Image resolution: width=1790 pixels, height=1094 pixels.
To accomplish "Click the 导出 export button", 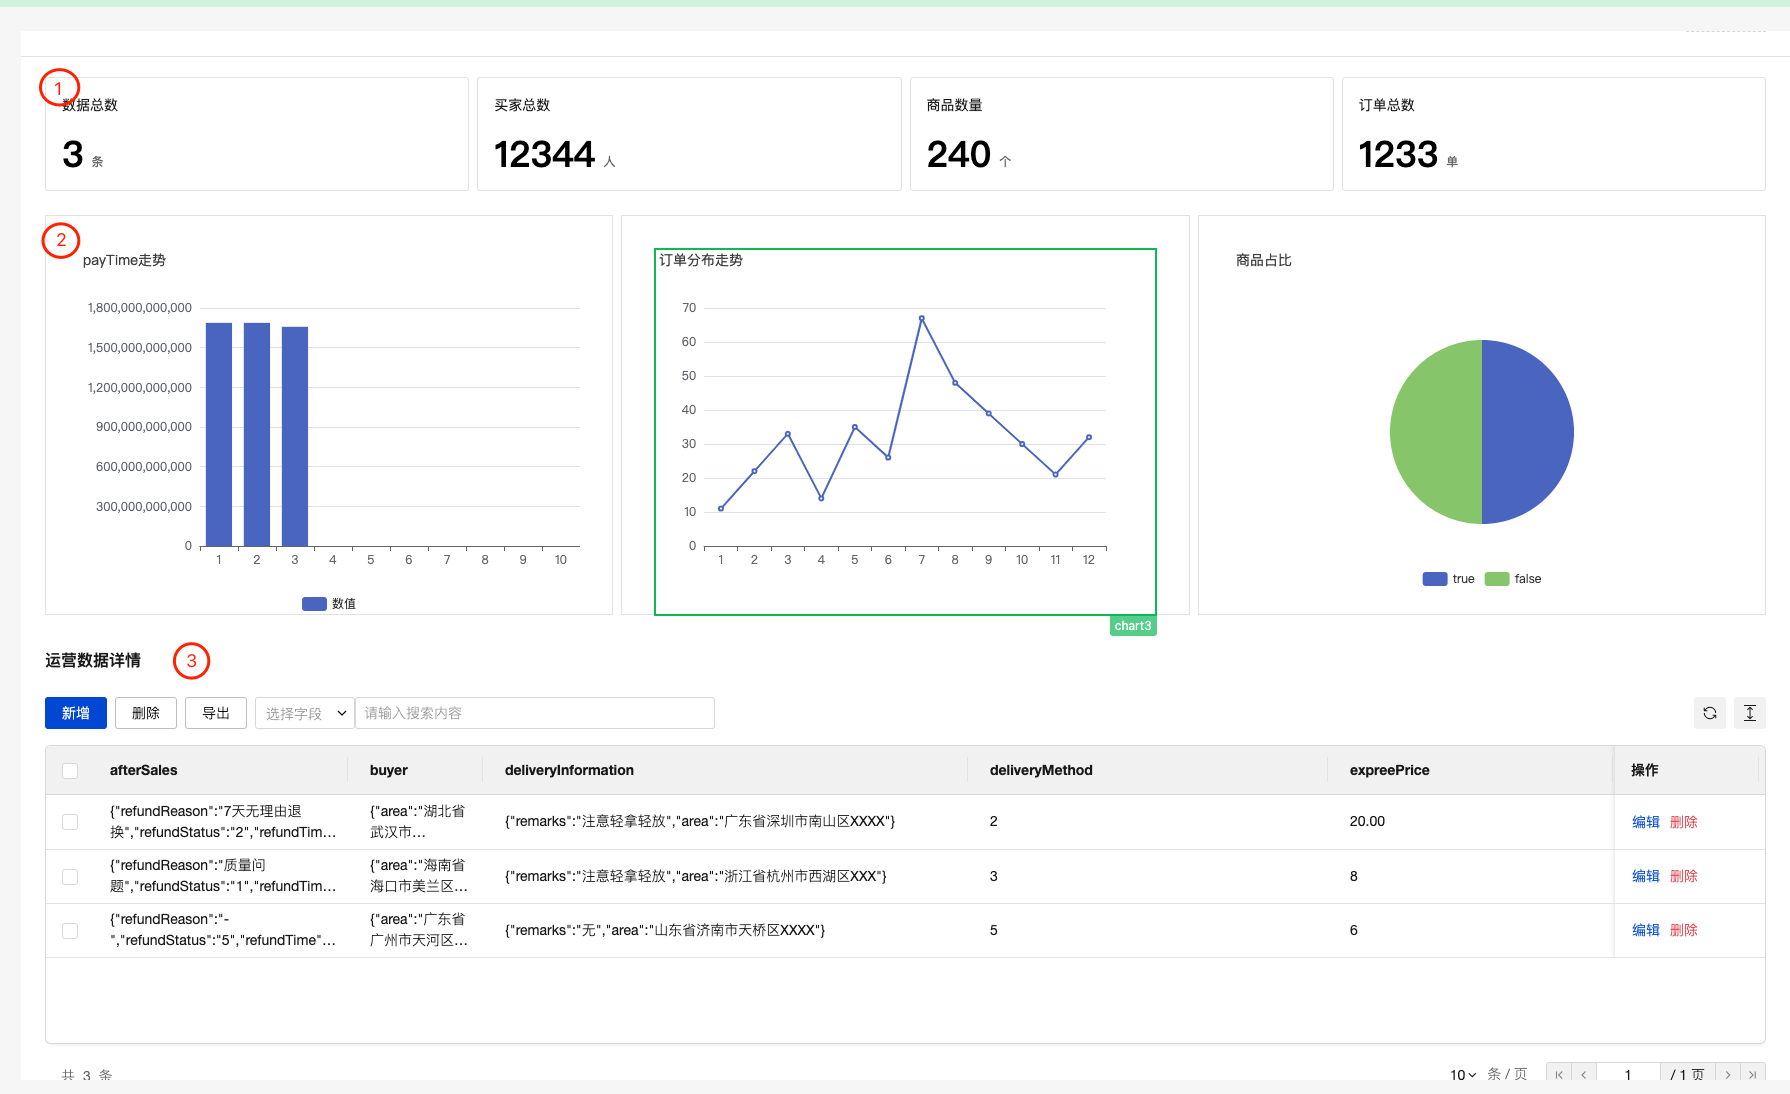I will pyautogui.click(x=216, y=713).
